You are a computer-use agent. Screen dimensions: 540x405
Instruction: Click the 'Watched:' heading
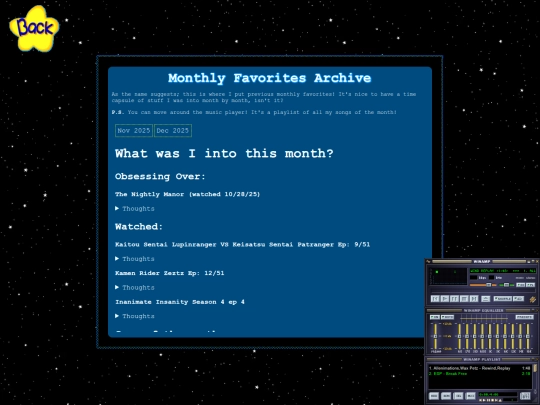point(139,227)
